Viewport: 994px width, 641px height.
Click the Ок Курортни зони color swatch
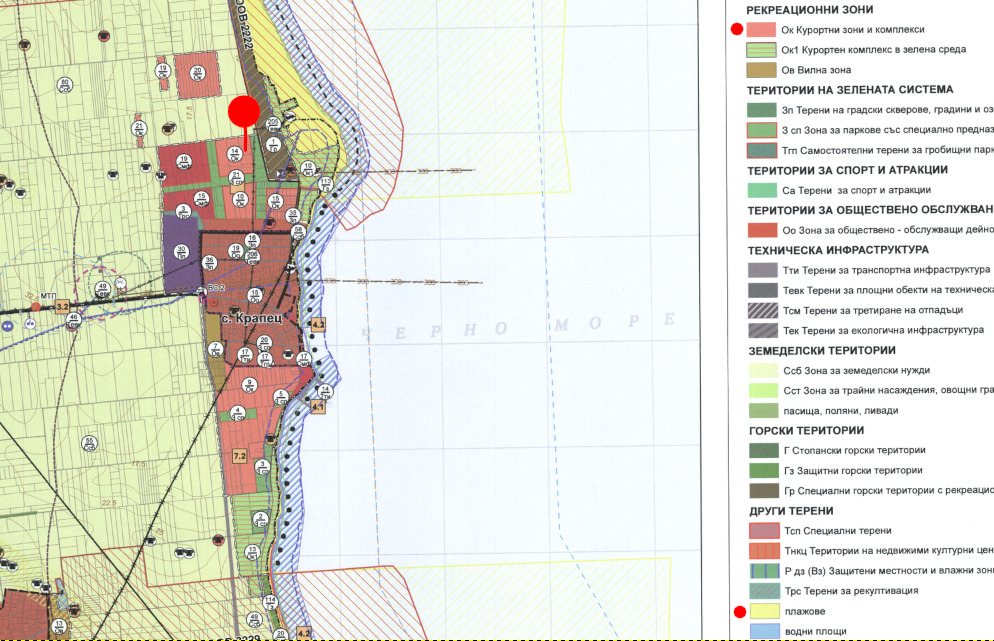tap(762, 30)
